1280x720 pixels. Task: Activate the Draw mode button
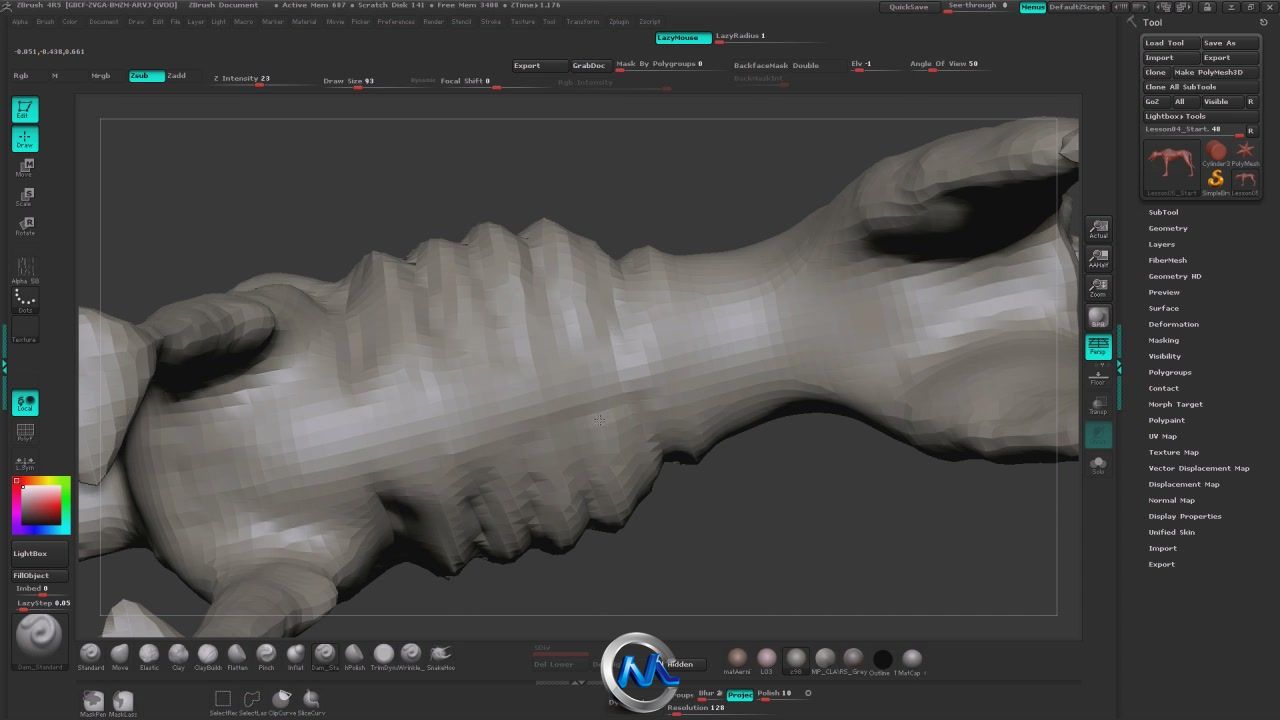point(25,139)
